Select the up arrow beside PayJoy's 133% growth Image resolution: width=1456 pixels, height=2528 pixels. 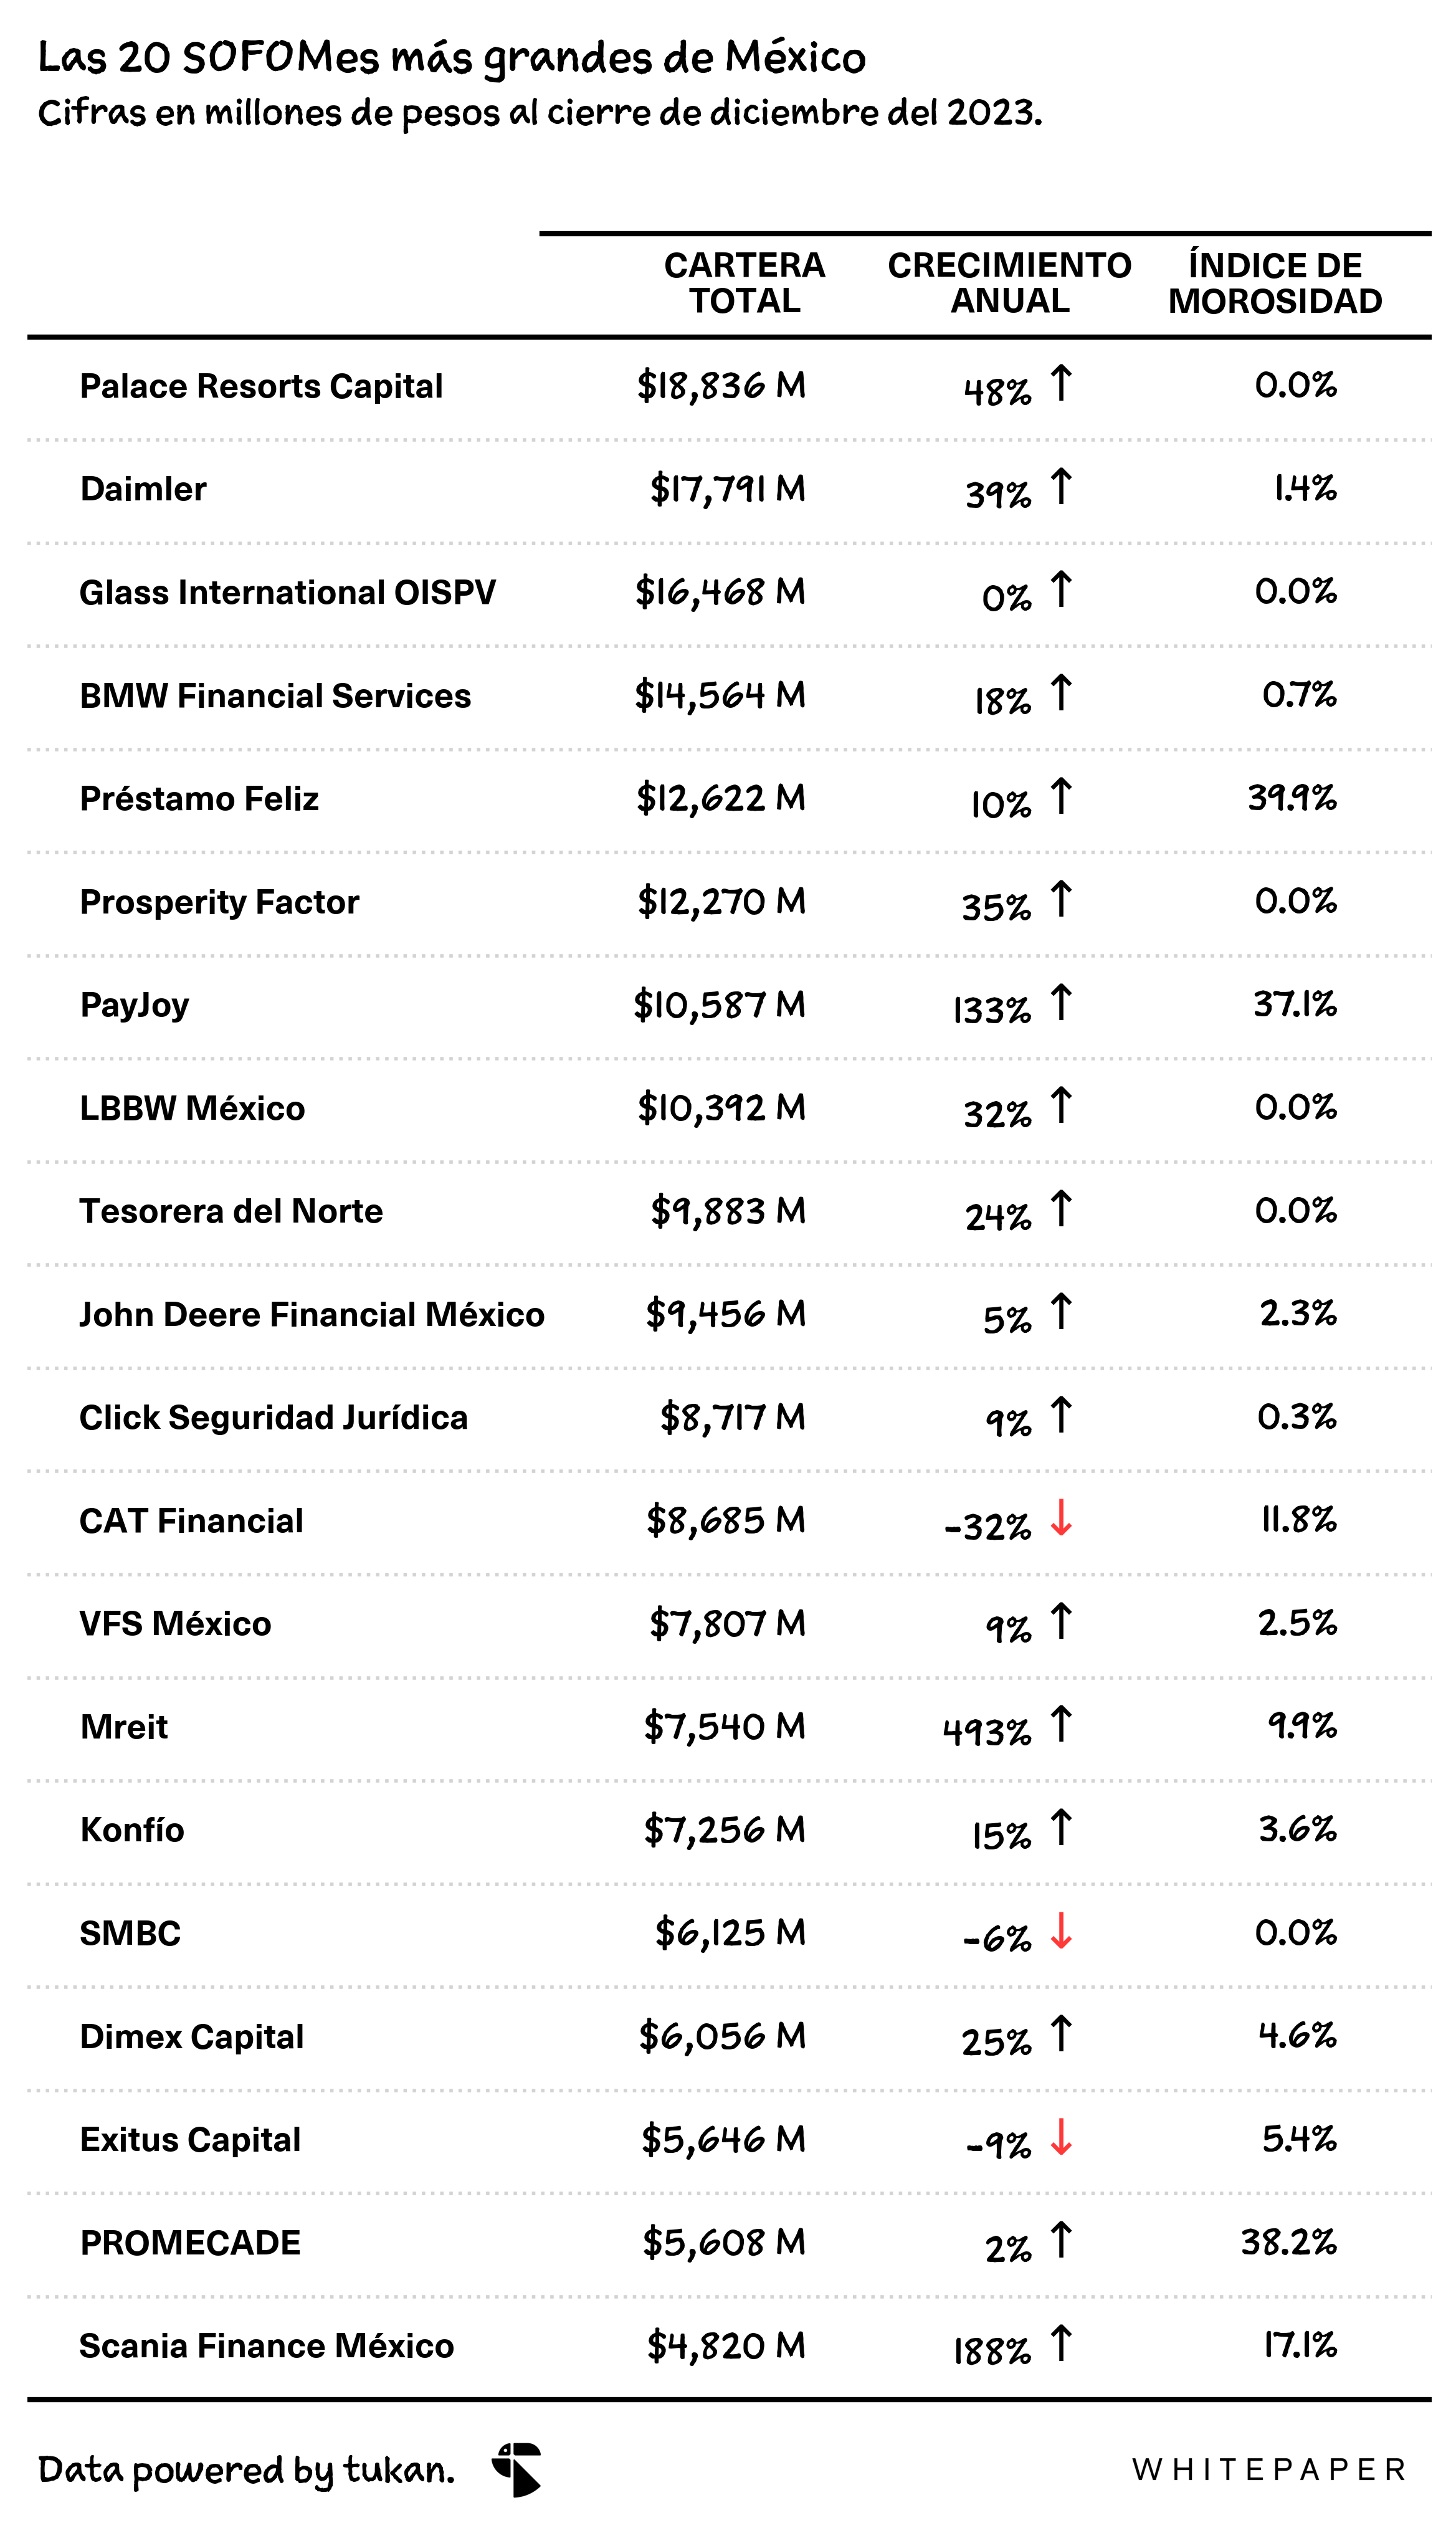coord(1061,1003)
